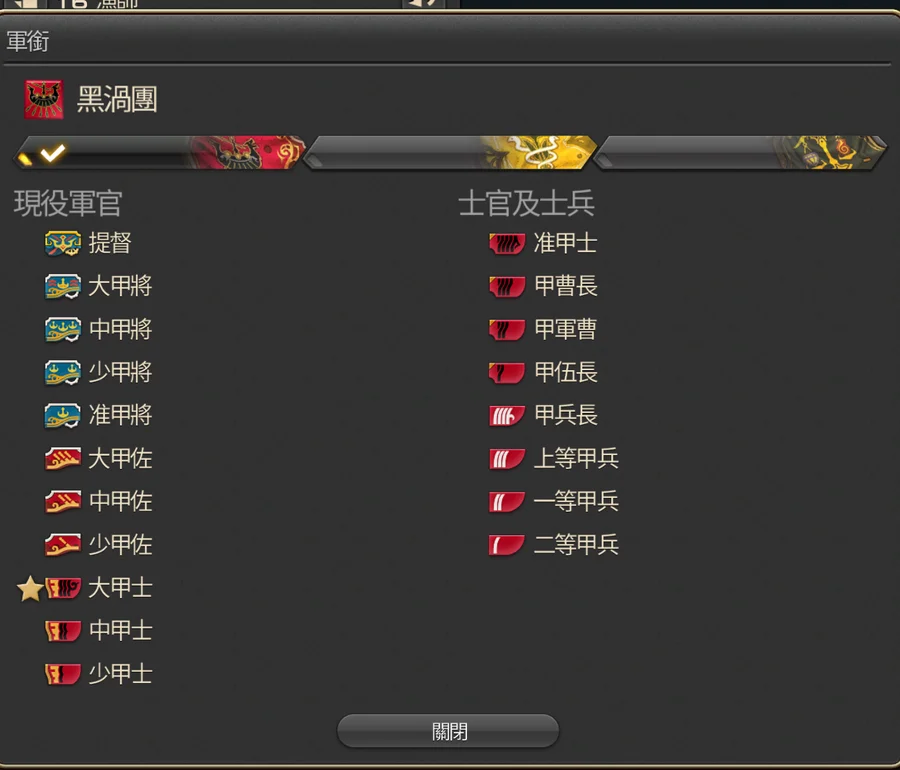900x770 pixels.
Task: Click the 大甲佐 red rank icon
Action: (63, 458)
